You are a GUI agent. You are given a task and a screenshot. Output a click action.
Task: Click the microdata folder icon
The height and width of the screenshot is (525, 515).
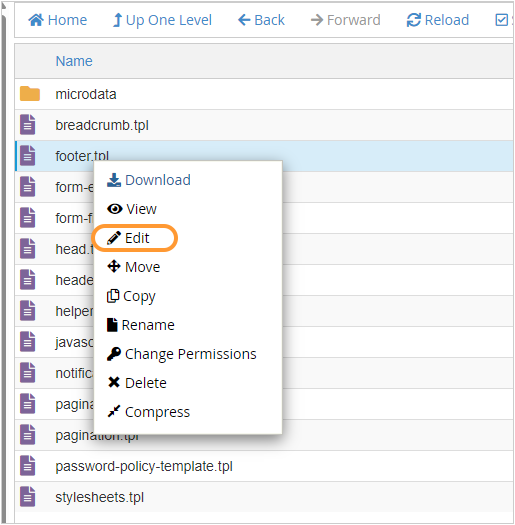click(30, 94)
